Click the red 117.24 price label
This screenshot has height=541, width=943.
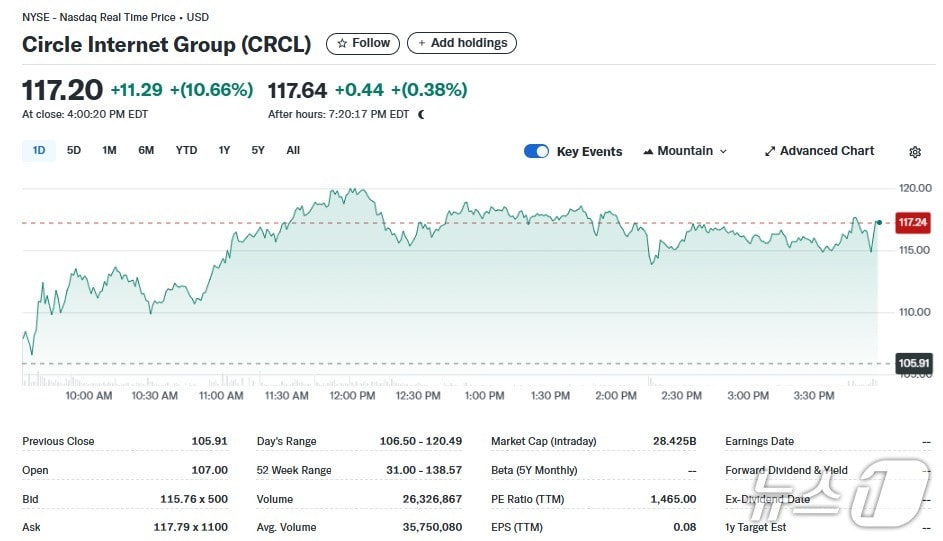click(x=912, y=222)
